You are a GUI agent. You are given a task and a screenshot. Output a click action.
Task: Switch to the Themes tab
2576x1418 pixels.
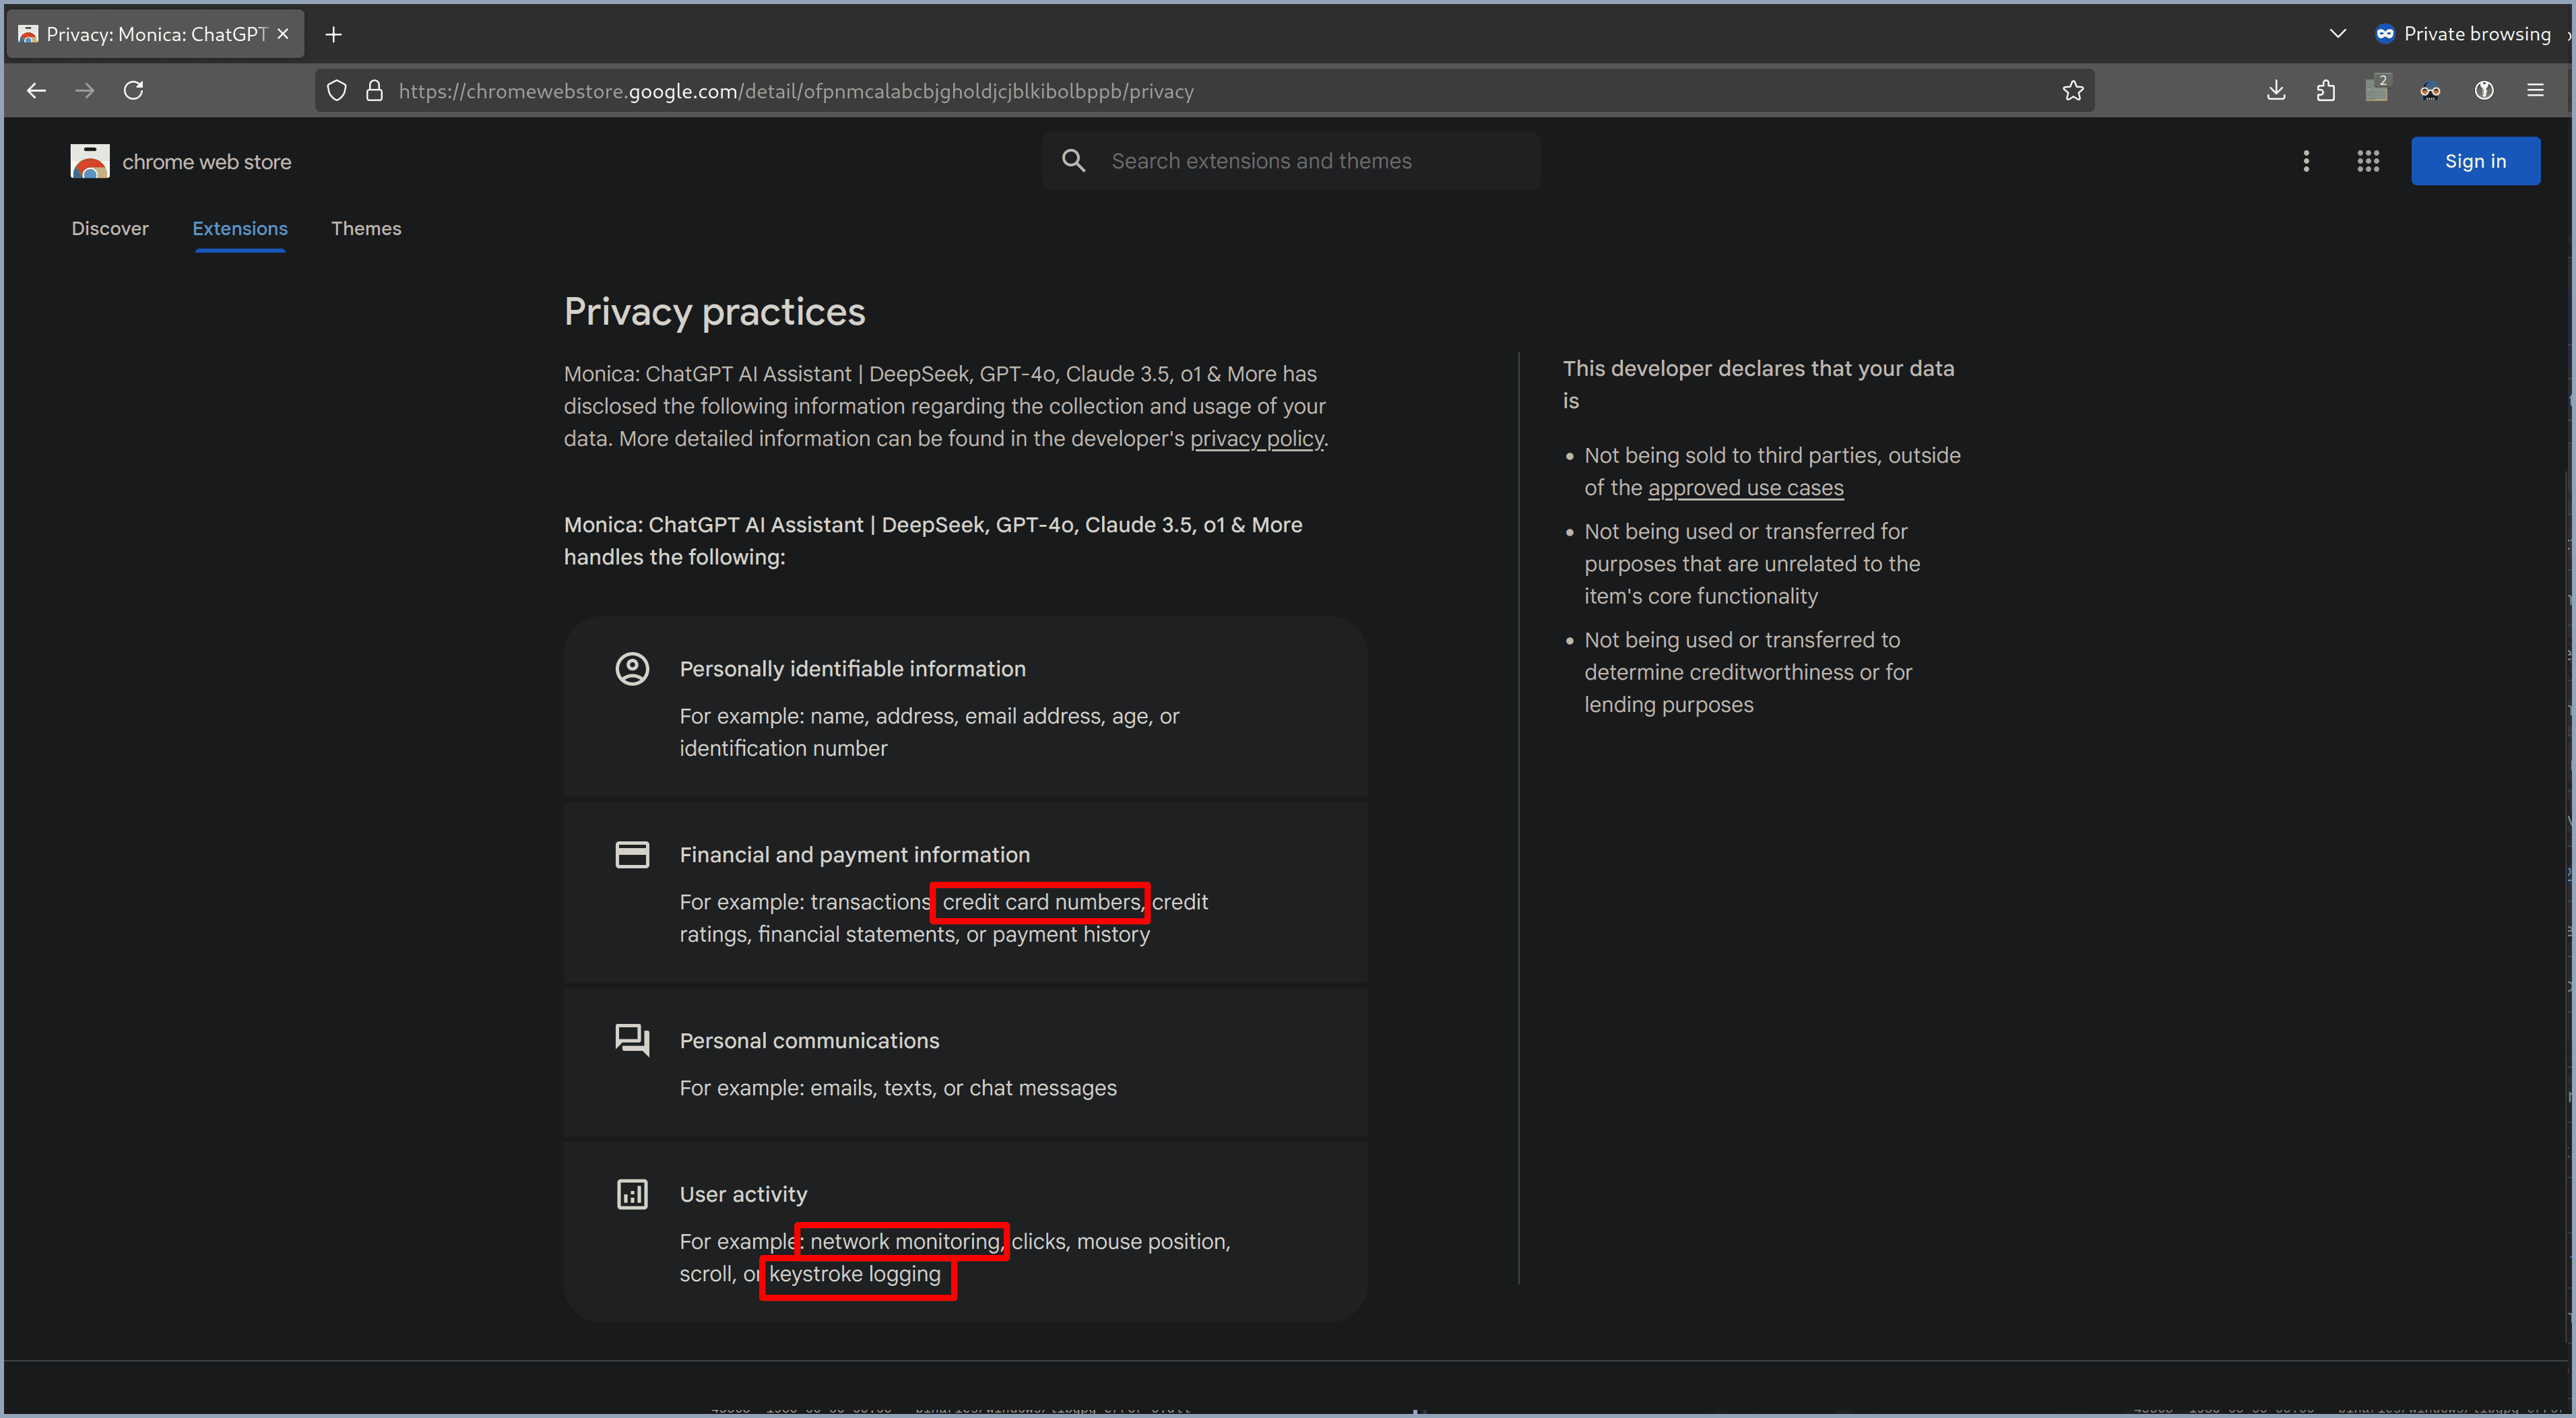point(366,229)
